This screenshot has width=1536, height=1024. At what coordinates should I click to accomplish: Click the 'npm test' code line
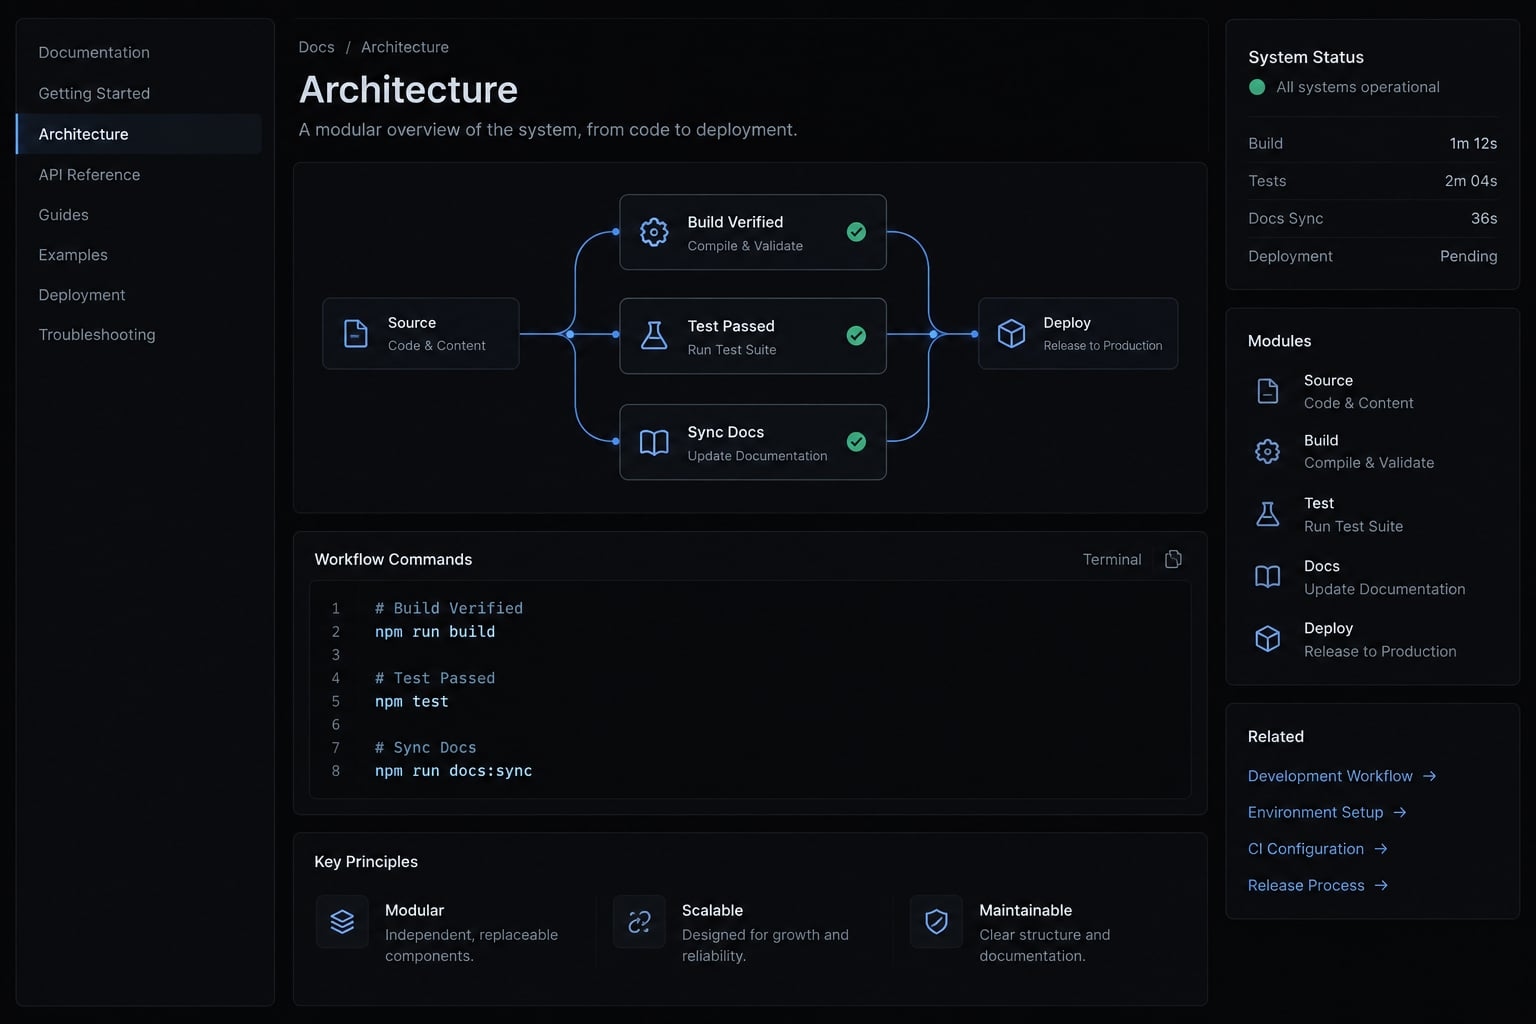(x=412, y=702)
